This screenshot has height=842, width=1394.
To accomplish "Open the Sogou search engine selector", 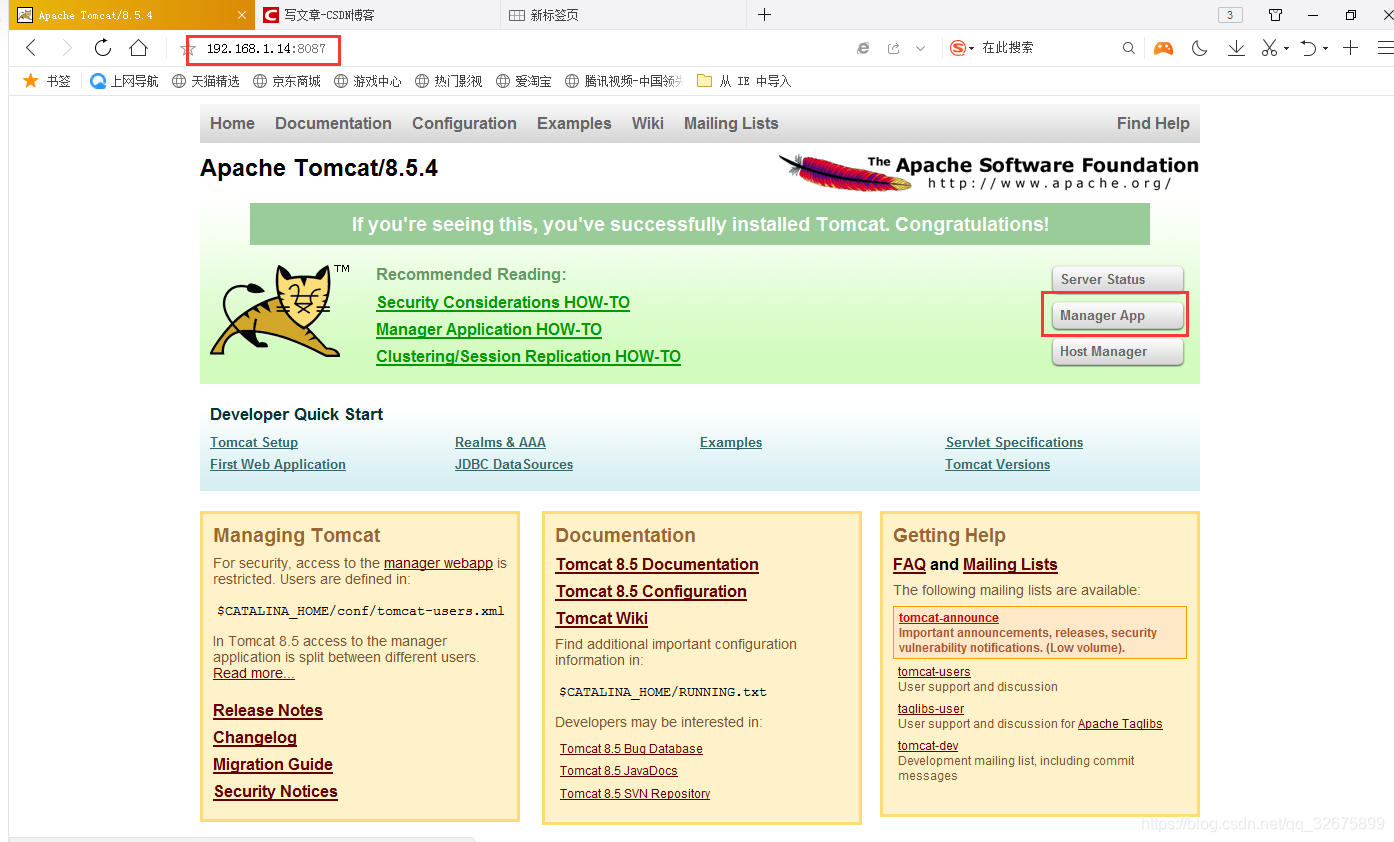I will coord(961,48).
